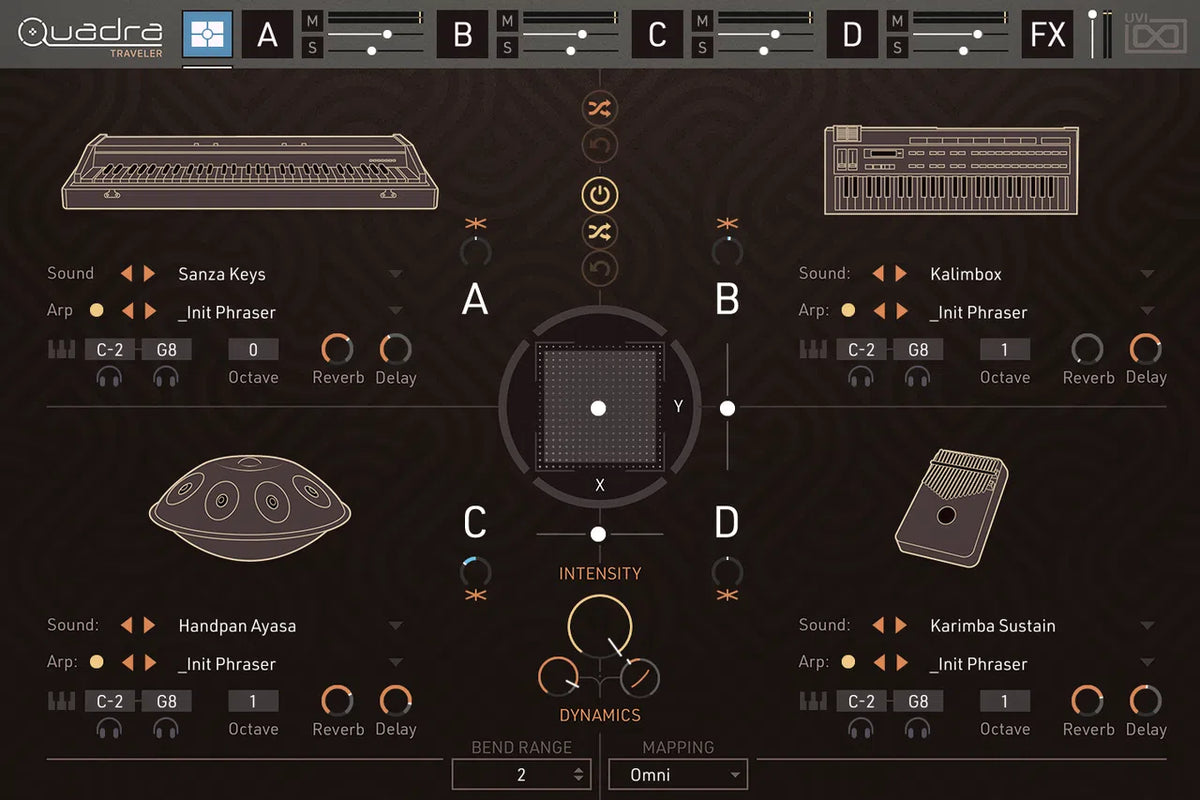
Task: Click the piano key range icon for Sanza Keys
Action: pyautogui.click(x=62, y=350)
